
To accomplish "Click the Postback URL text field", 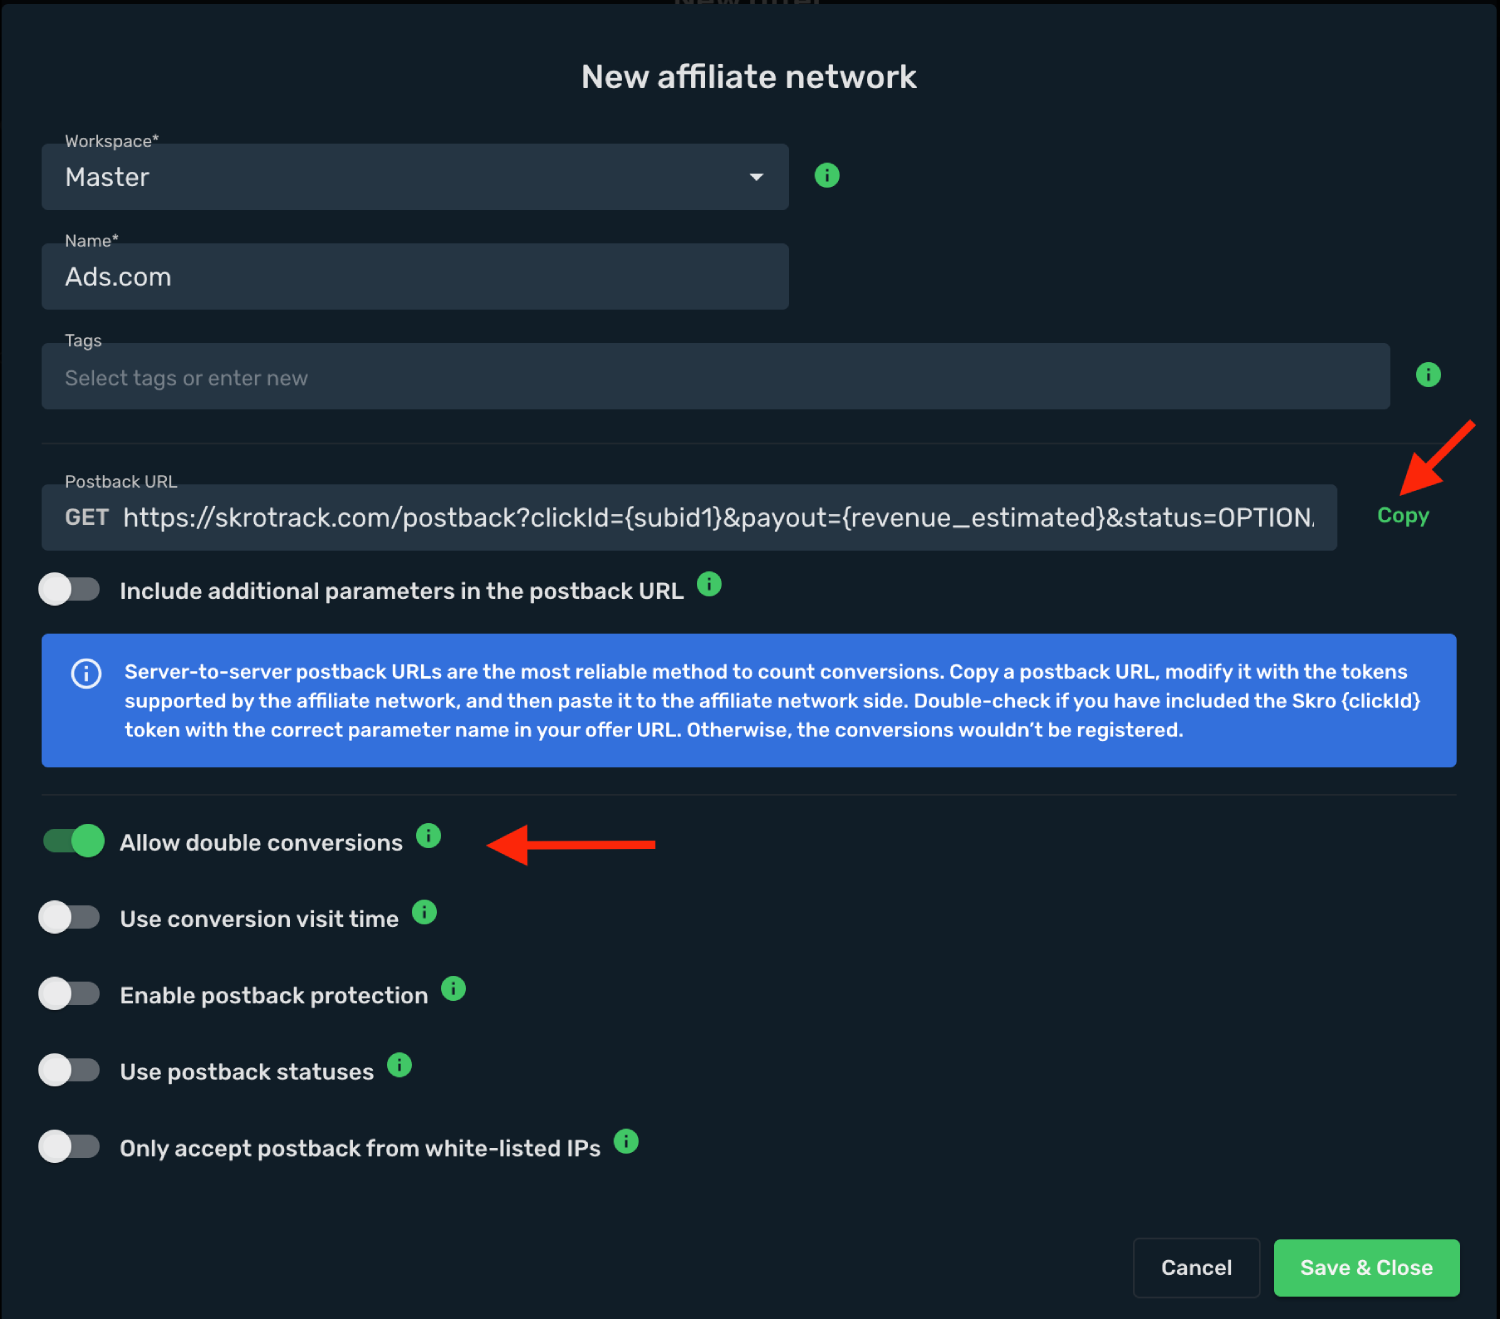I will click(x=689, y=518).
